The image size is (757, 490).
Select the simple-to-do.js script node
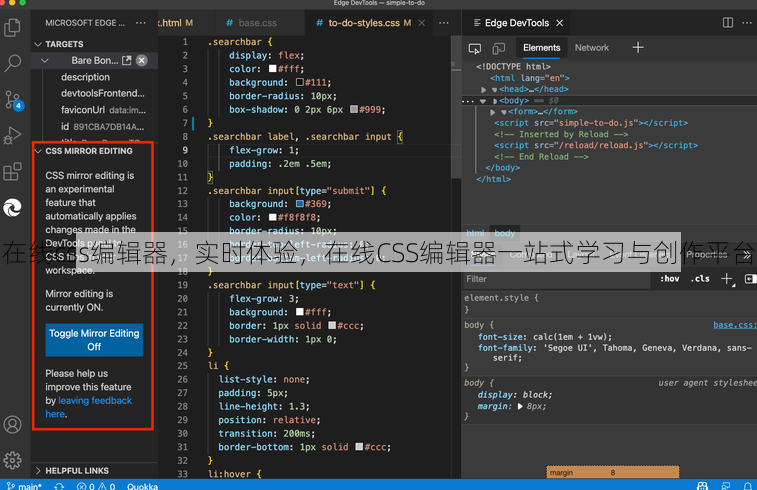pos(591,123)
